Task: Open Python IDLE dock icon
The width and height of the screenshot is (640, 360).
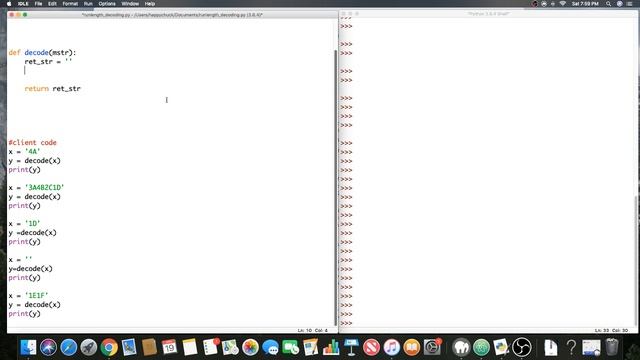Action: coord(501,347)
